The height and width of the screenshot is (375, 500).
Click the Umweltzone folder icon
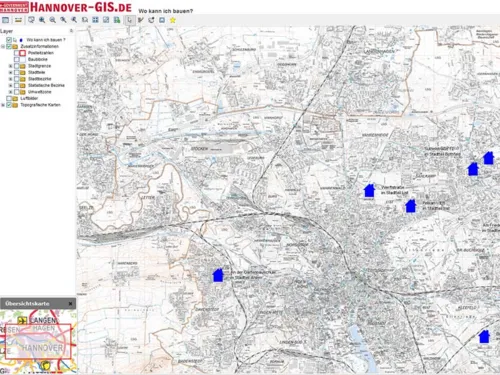(23, 92)
